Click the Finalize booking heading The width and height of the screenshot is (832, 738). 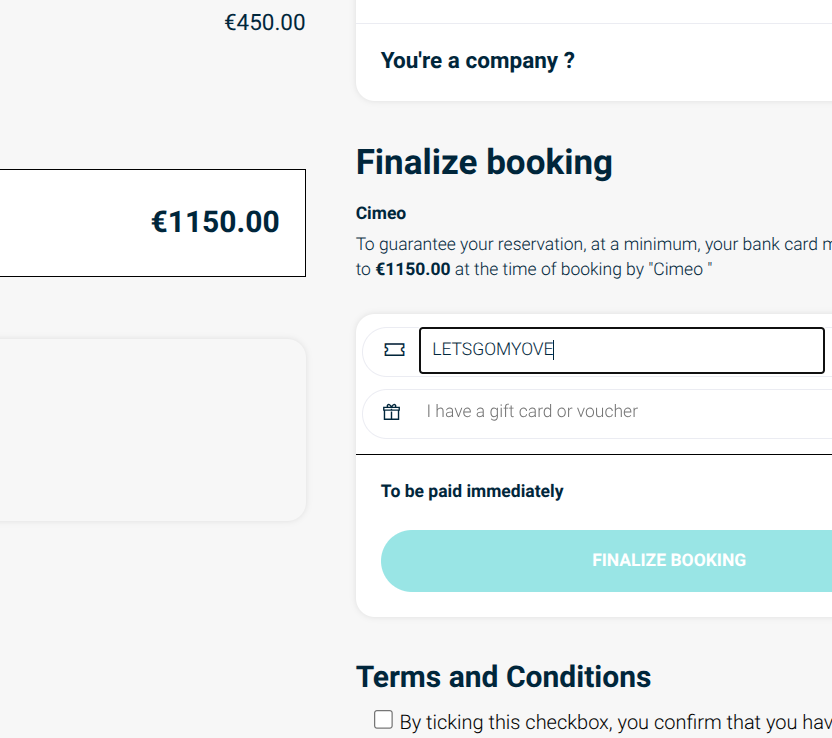click(x=484, y=162)
